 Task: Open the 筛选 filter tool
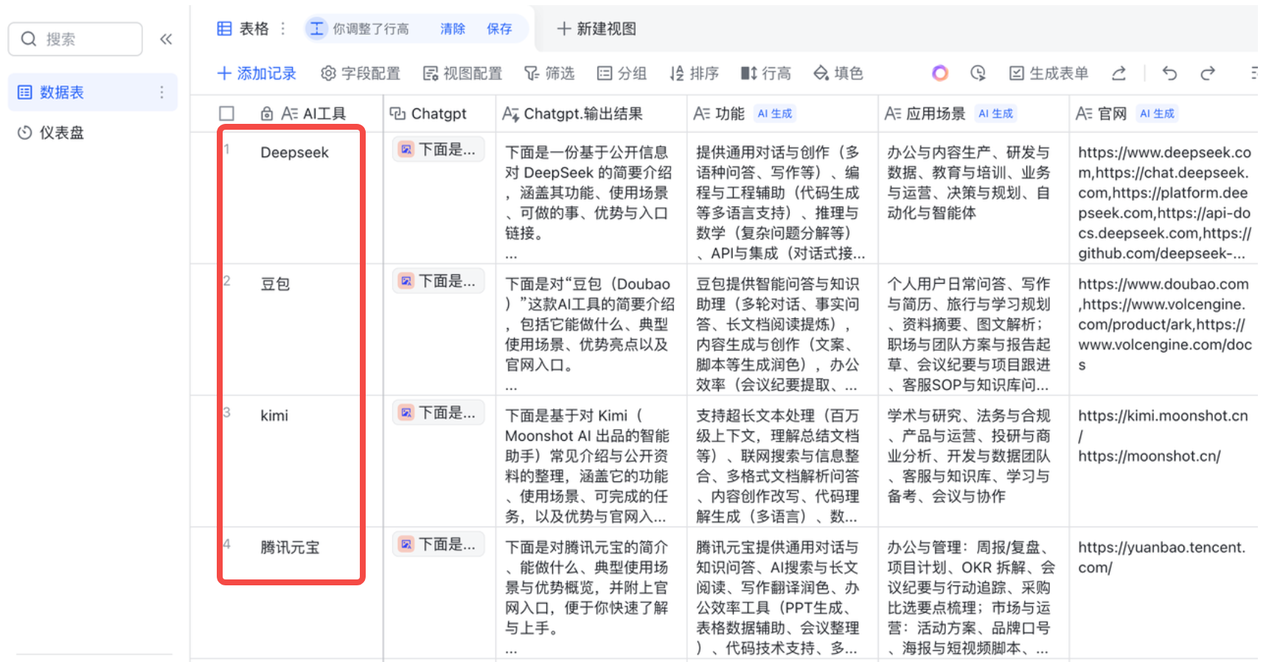549,73
